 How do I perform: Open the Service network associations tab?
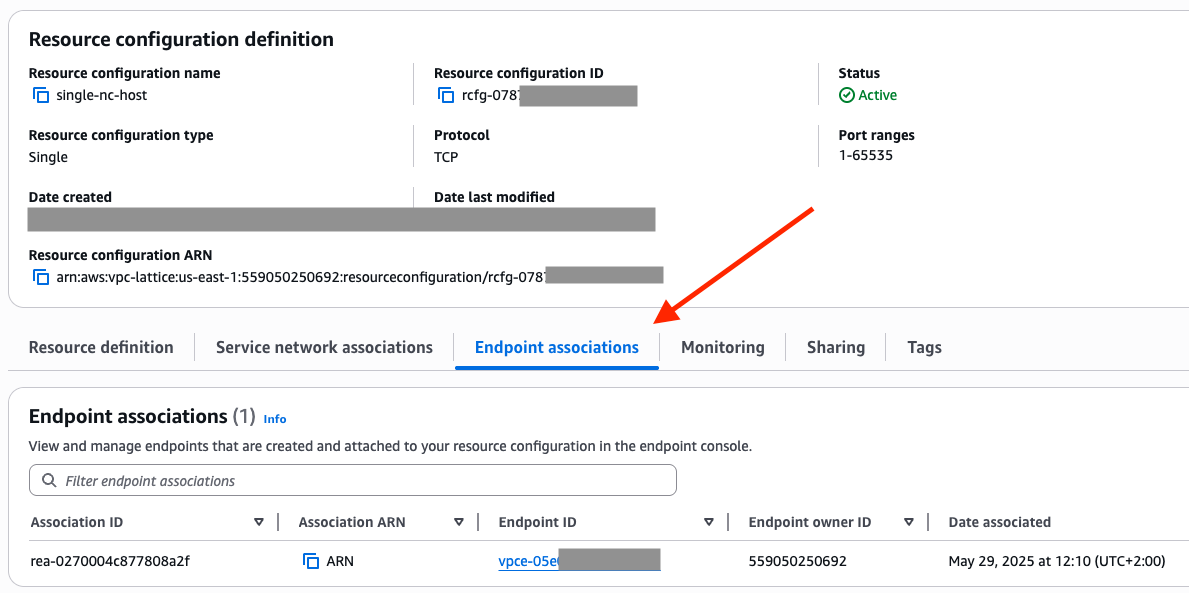(x=324, y=348)
